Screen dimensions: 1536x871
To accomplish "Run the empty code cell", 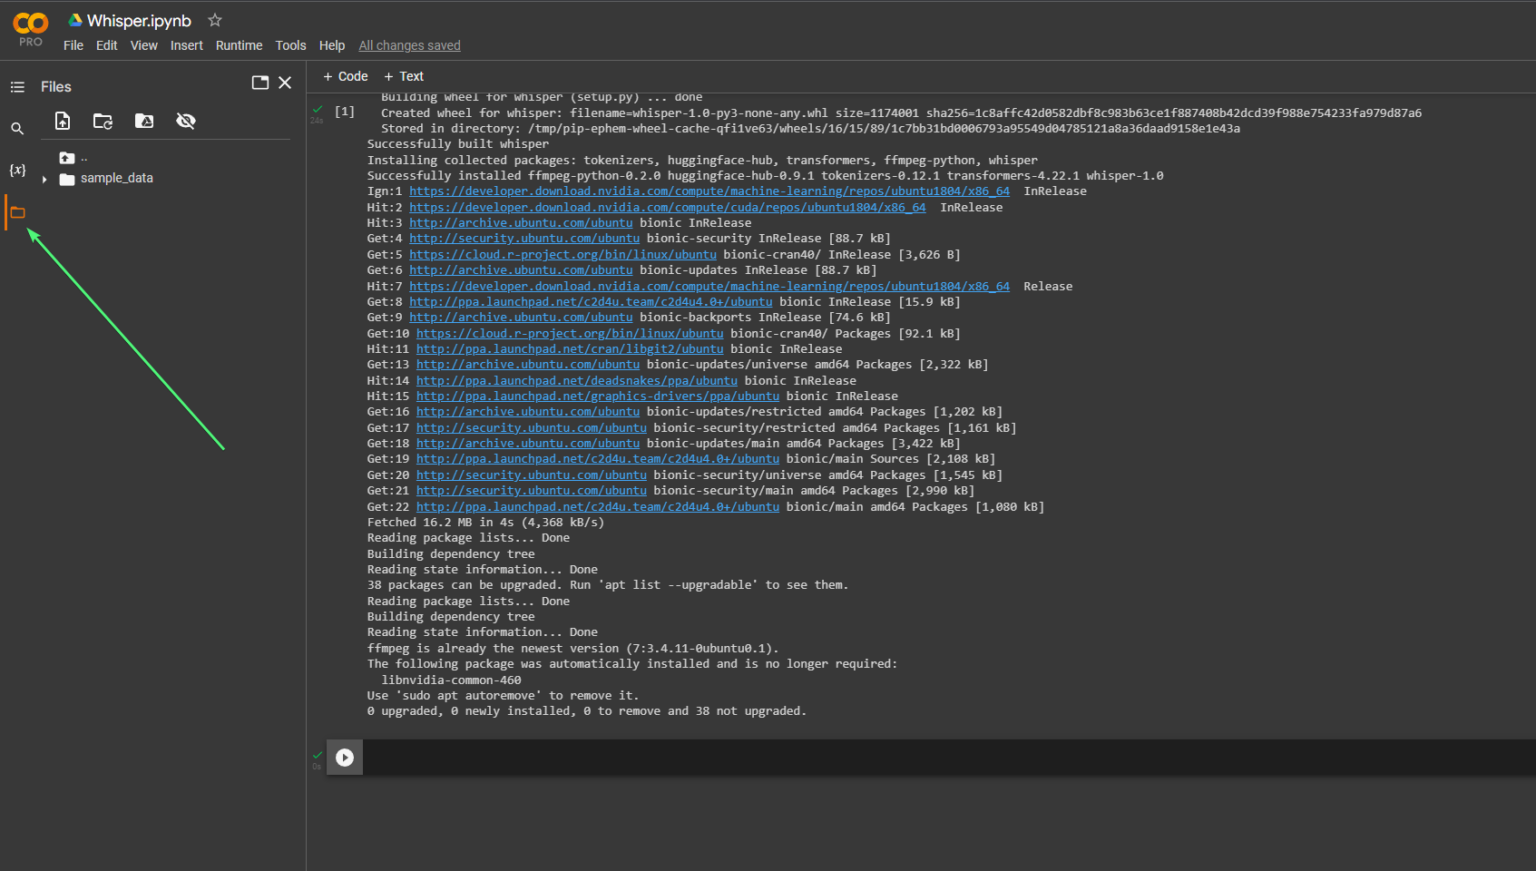I will (345, 758).
